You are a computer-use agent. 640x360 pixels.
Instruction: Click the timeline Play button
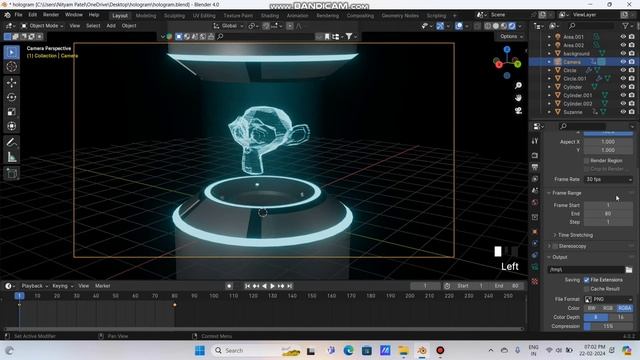273,286
